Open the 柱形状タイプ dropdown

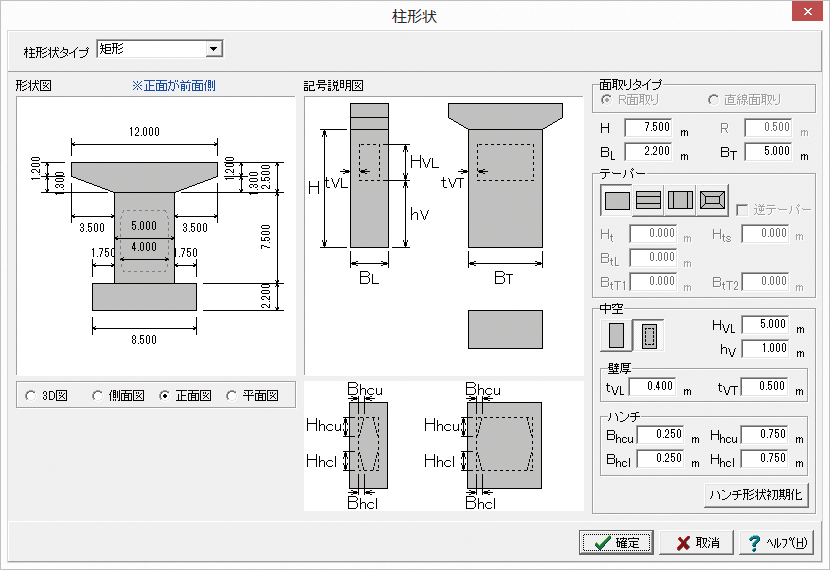point(213,48)
